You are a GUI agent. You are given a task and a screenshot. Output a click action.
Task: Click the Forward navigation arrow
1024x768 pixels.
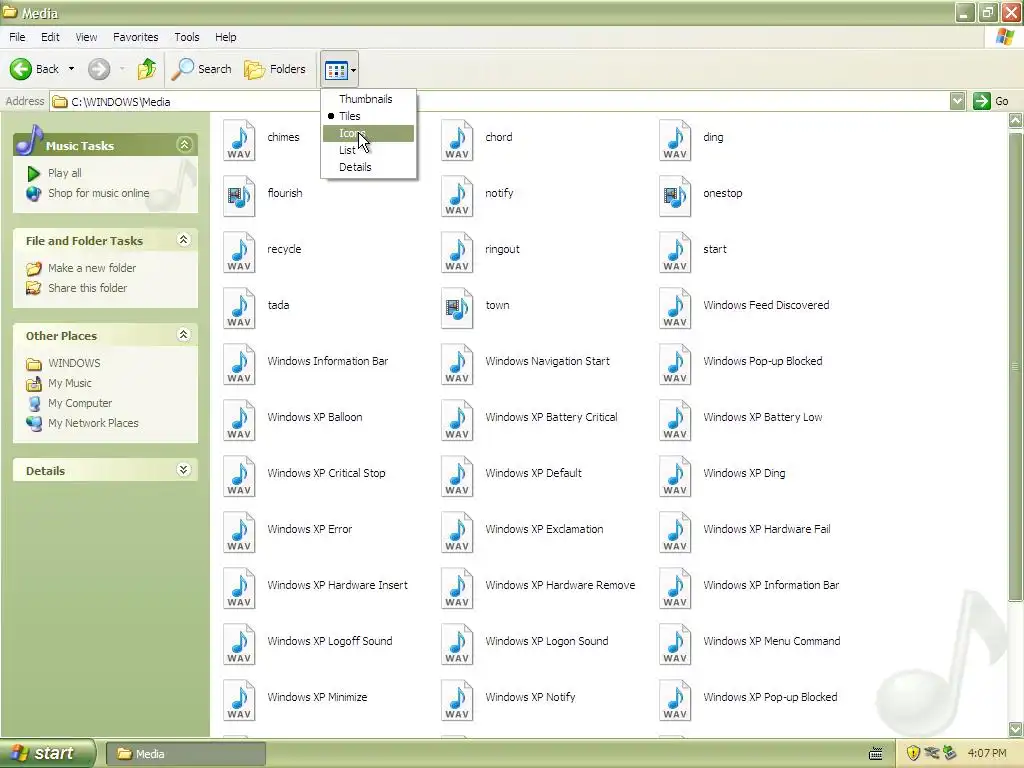[x=99, y=69]
